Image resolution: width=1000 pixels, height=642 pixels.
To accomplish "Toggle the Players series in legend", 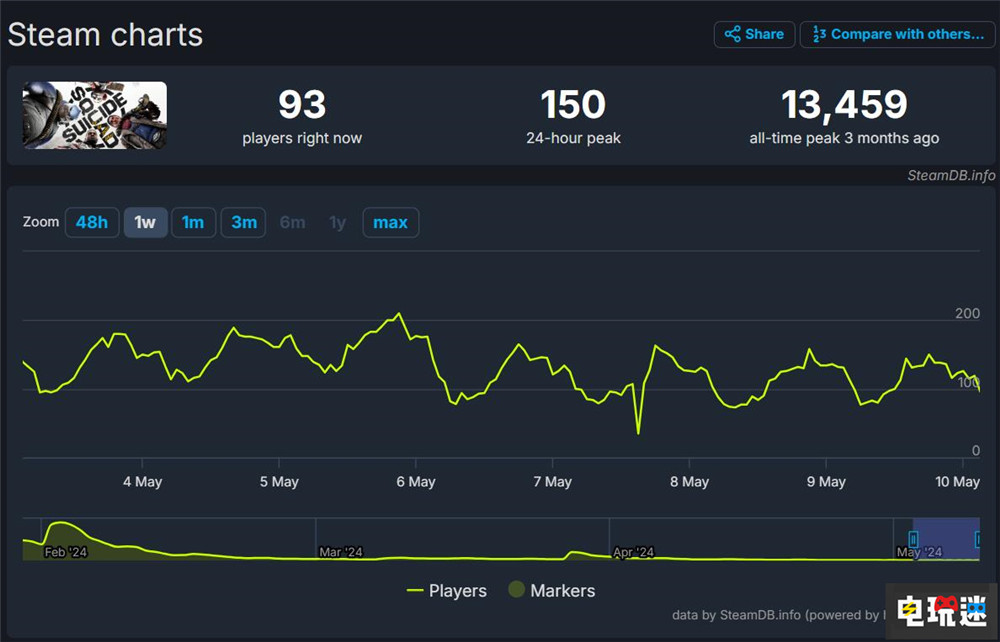I will (446, 591).
